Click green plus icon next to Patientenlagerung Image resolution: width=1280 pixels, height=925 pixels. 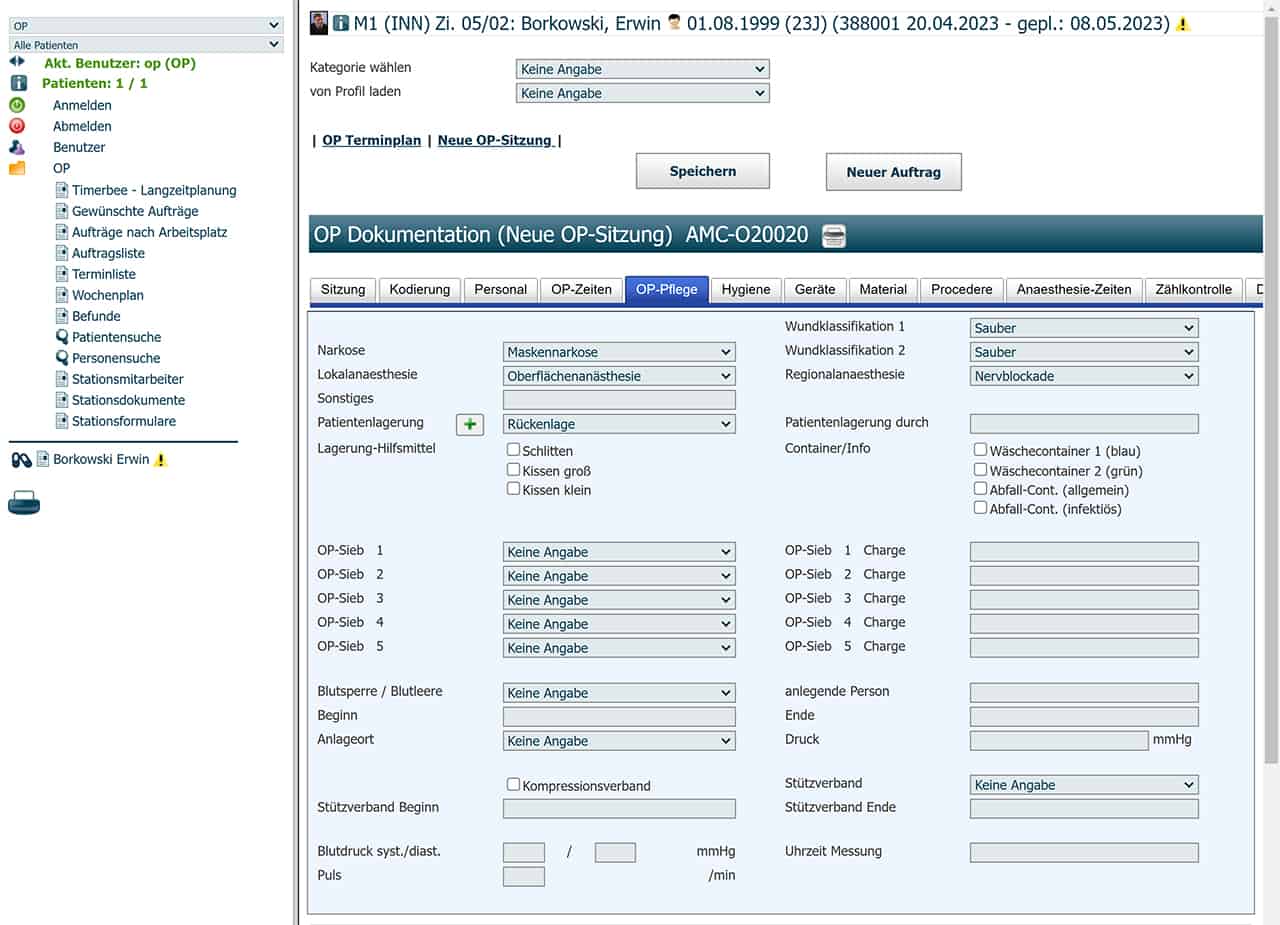click(469, 424)
